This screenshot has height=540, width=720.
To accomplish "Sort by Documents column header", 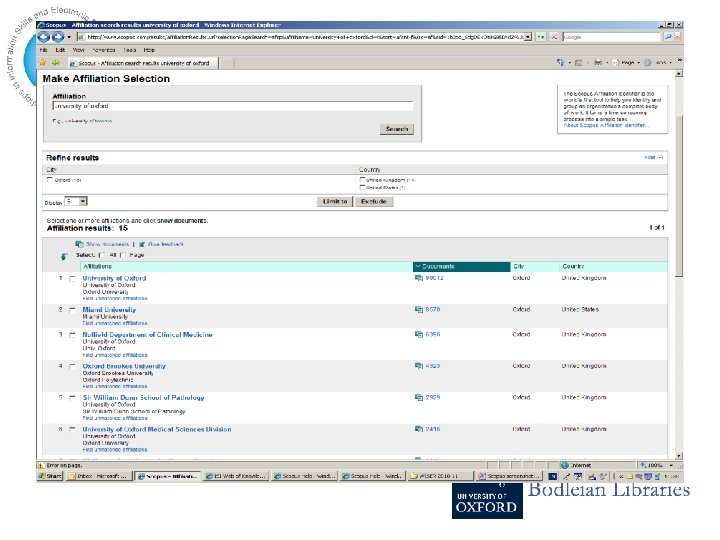I will (461, 266).
